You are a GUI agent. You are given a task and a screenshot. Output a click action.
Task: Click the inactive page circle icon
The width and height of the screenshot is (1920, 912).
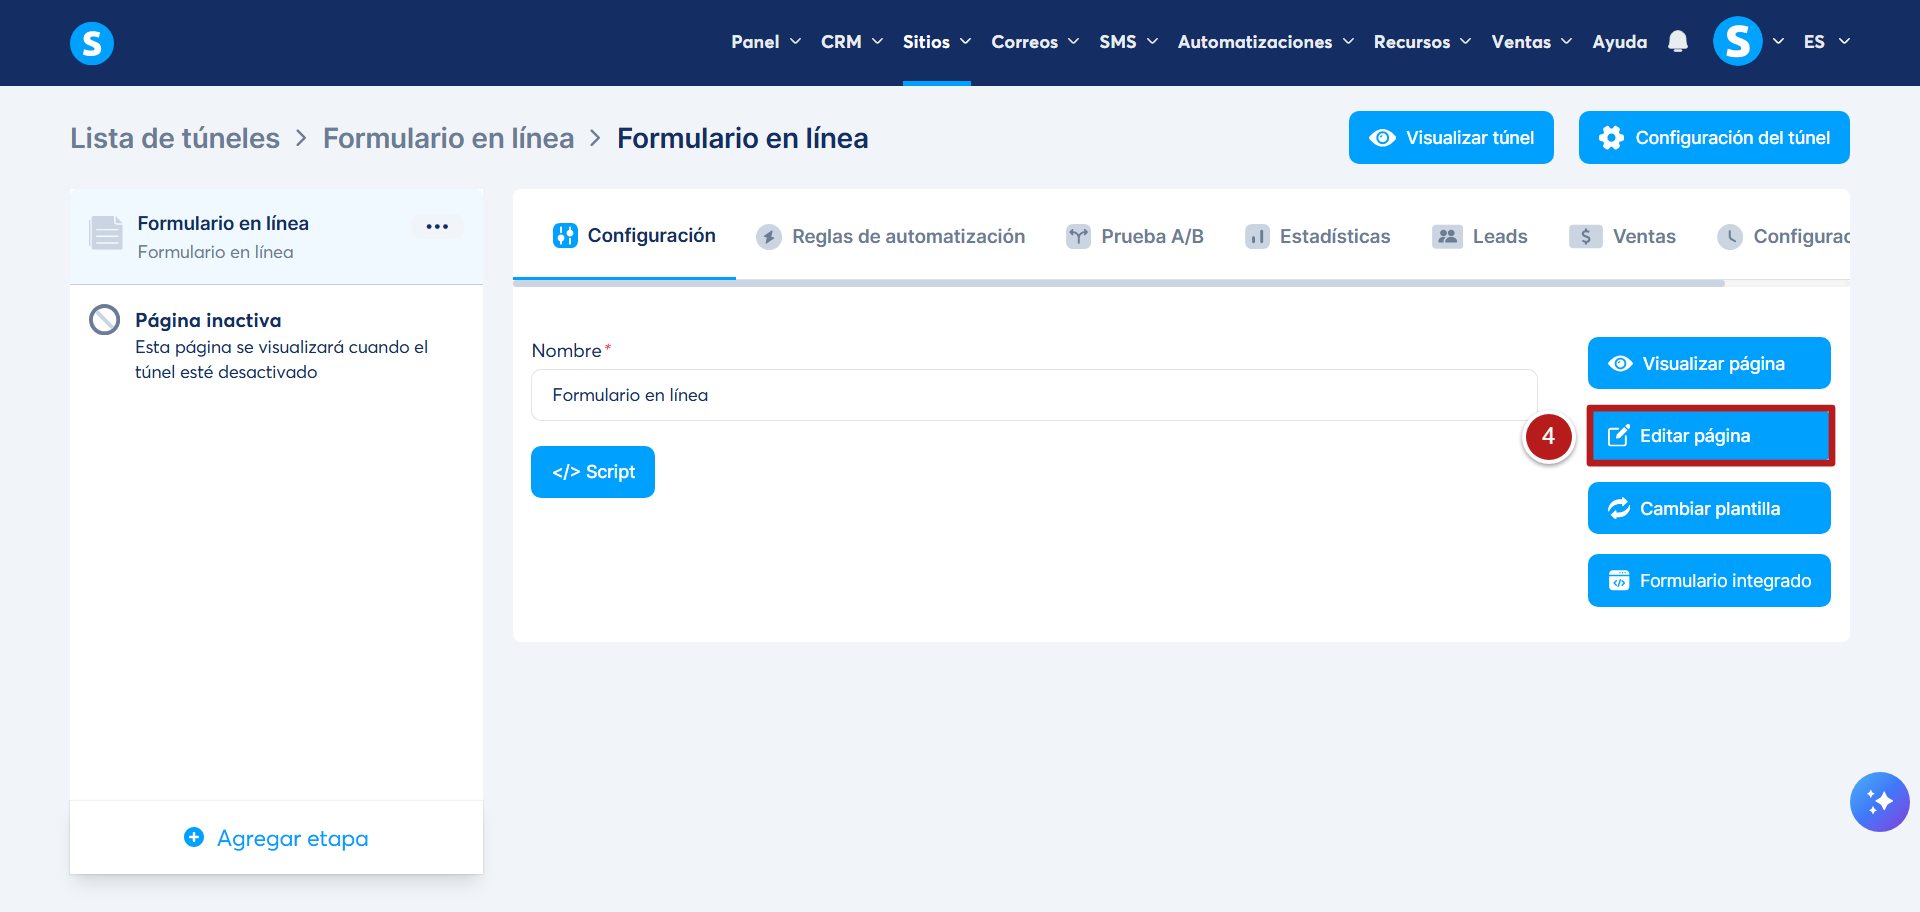tap(104, 320)
